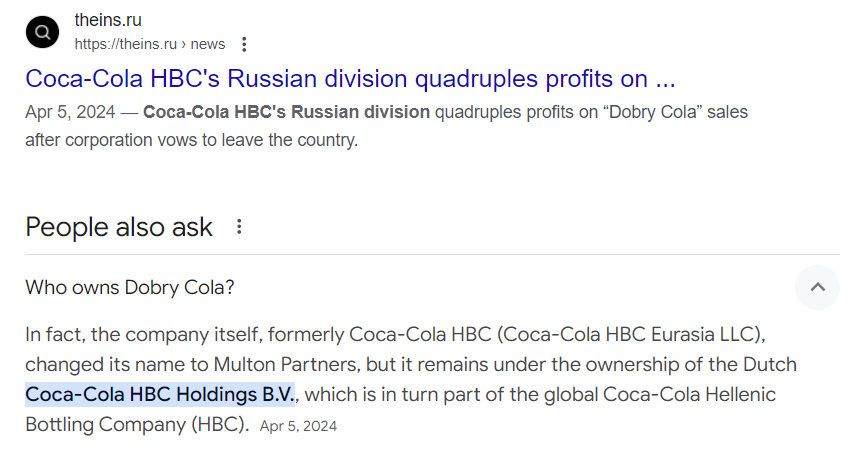Open the "Coca-Cola HBC's Russian division quadruples" headline link
Viewport: 867px width, 451px height.
(x=350, y=78)
